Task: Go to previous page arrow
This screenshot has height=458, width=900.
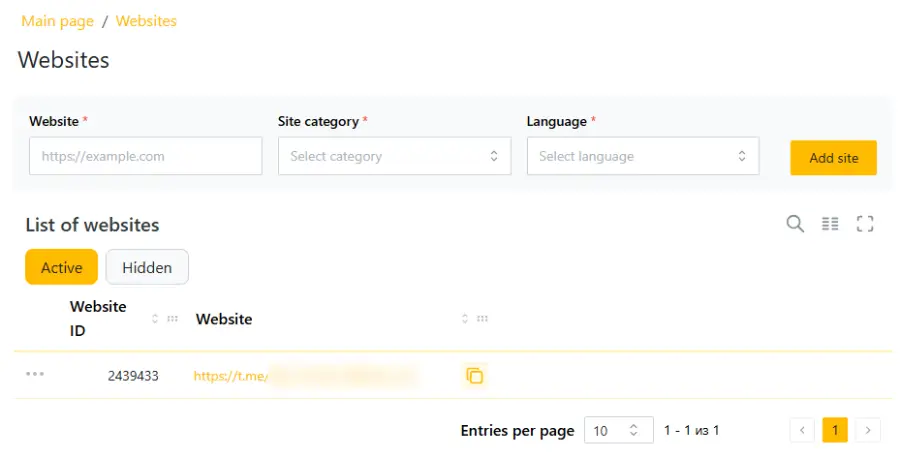Action: tap(802, 430)
